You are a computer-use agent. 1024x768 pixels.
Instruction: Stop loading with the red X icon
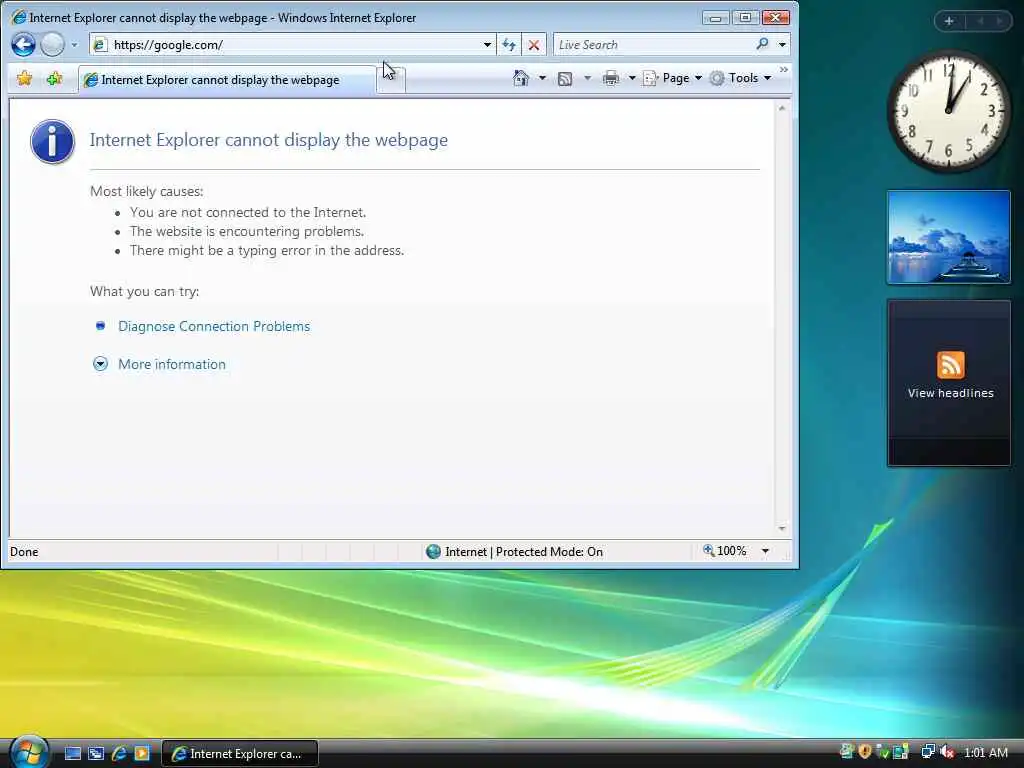click(x=534, y=44)
